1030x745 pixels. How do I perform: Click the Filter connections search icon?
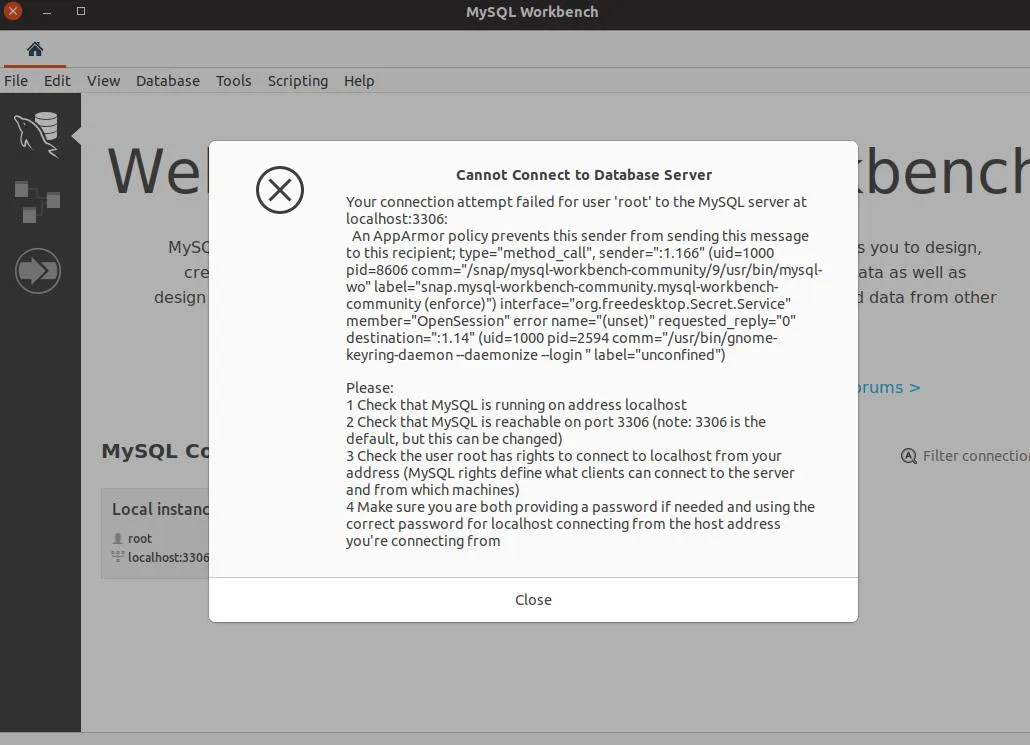click(908, 456)
